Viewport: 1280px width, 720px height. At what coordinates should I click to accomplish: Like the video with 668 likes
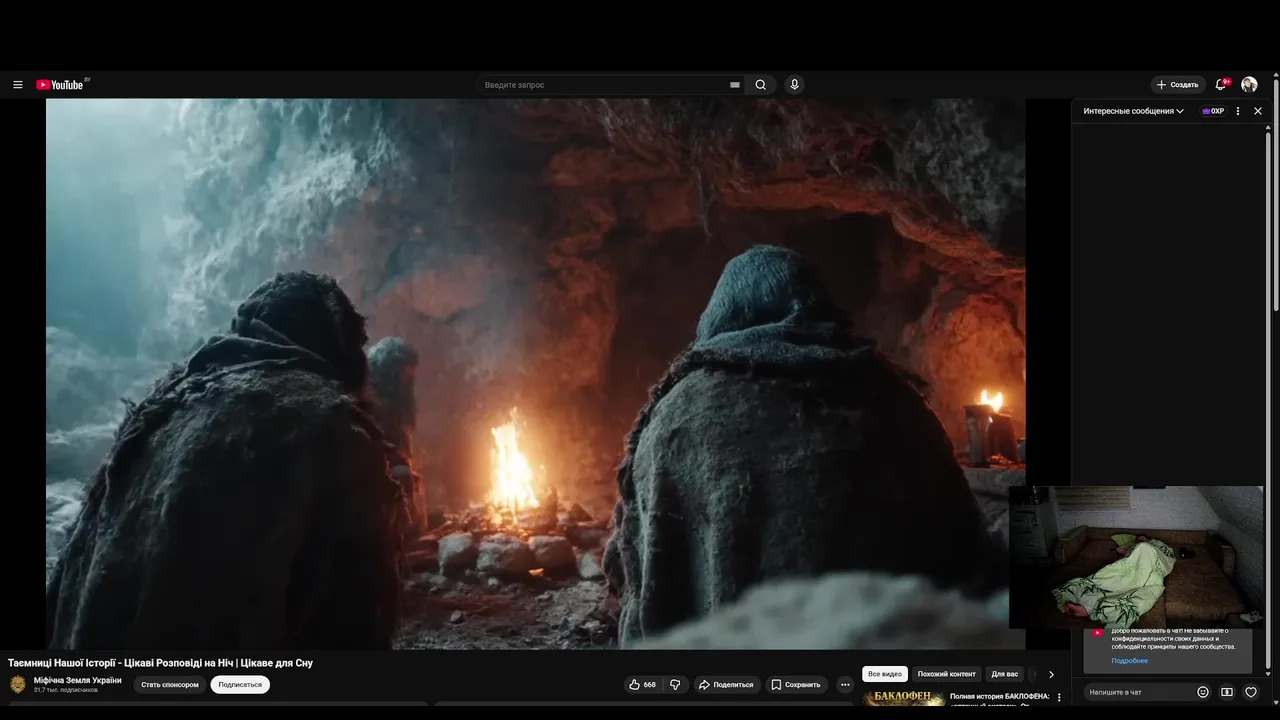point(642,685)
